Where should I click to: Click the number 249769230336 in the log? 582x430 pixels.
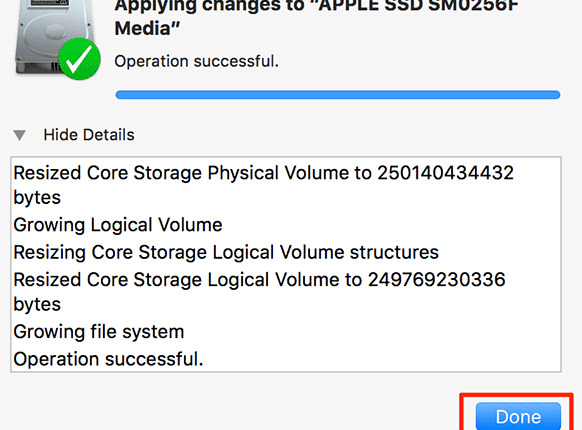pos(436,280)
